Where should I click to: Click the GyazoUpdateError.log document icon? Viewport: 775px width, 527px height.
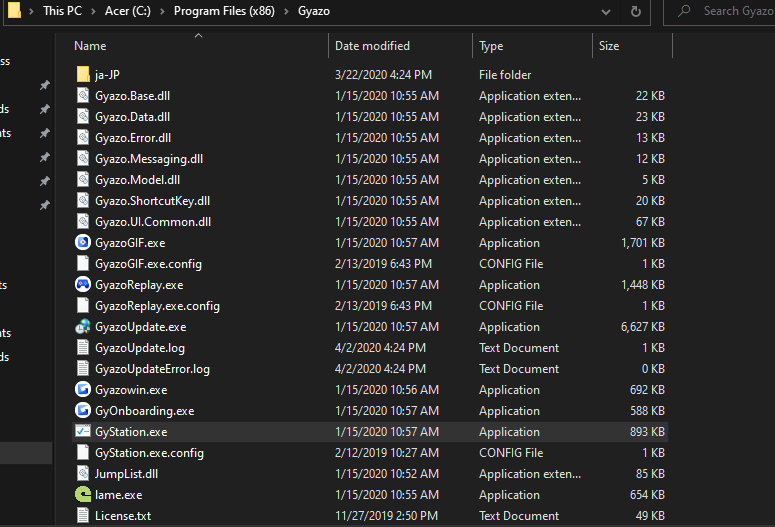tap(83, 368)
